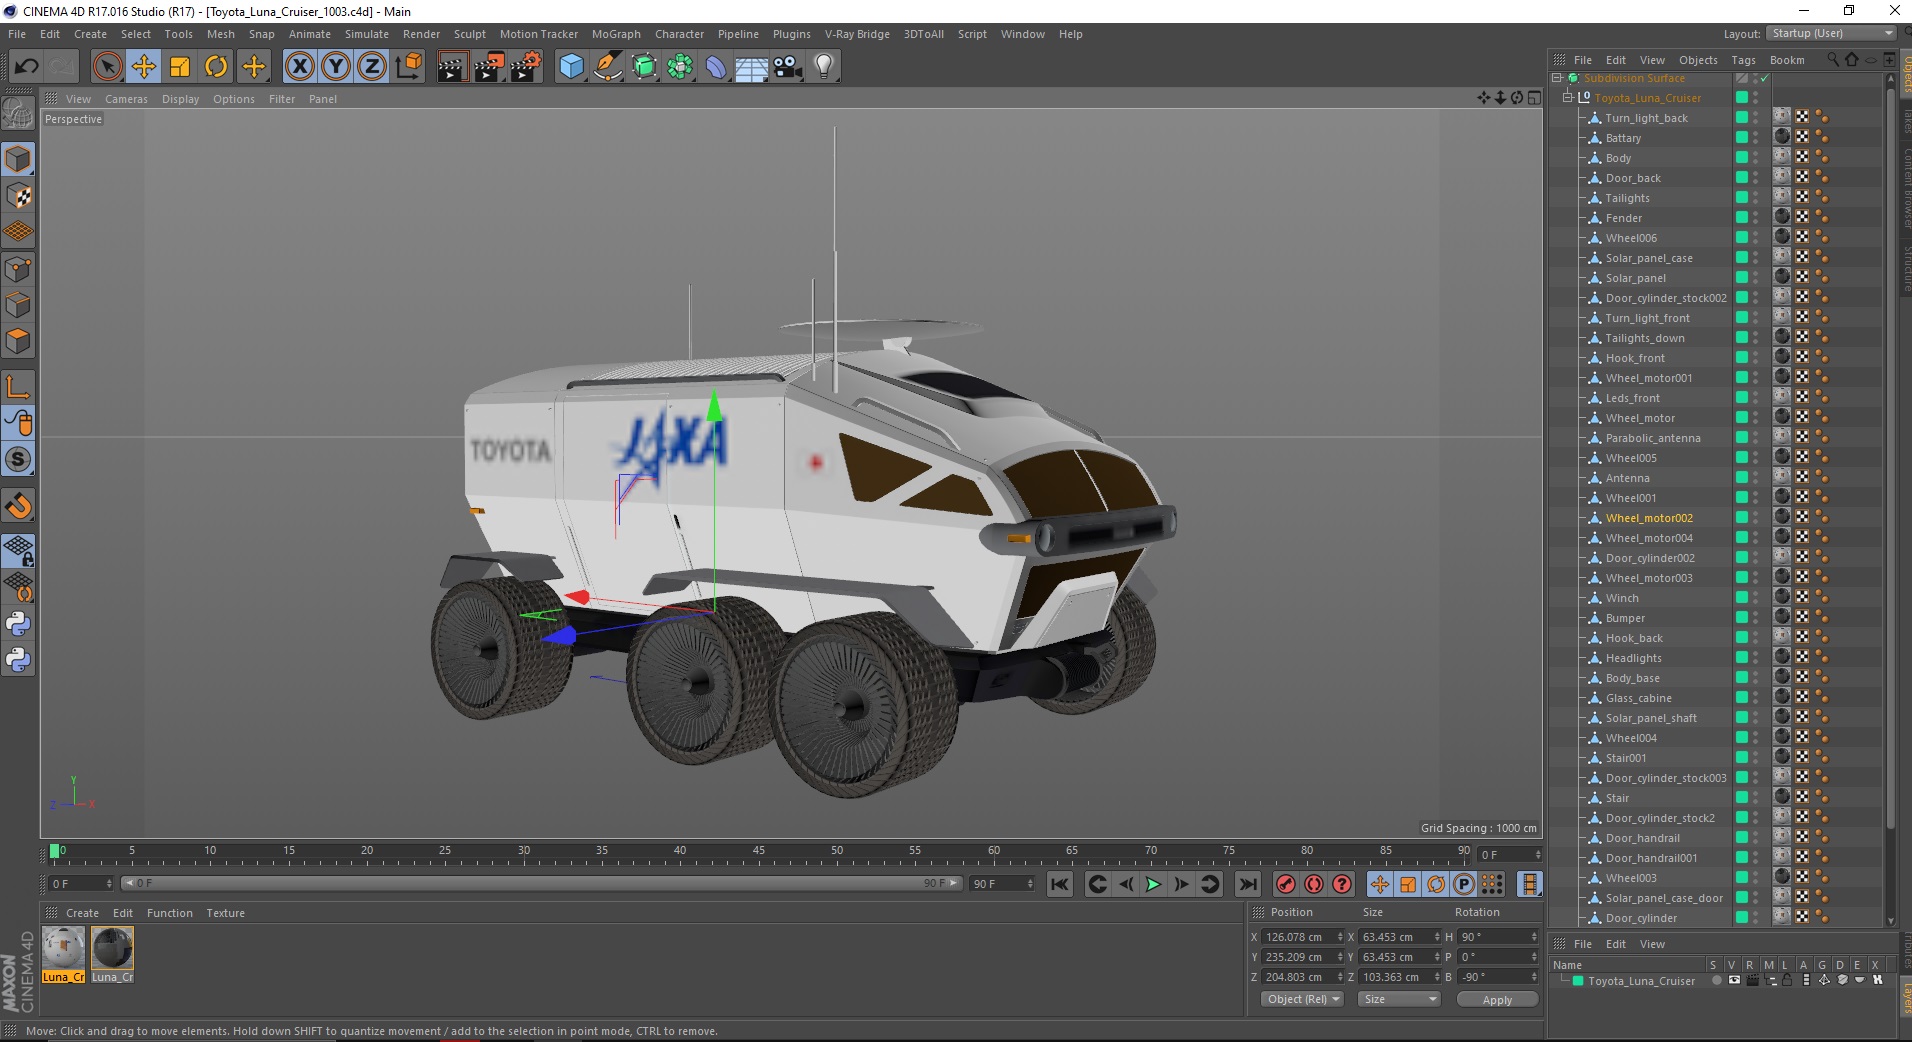
Task: Click the coordinate system icon
Action: pyautogui.click(x=408, y=67)
